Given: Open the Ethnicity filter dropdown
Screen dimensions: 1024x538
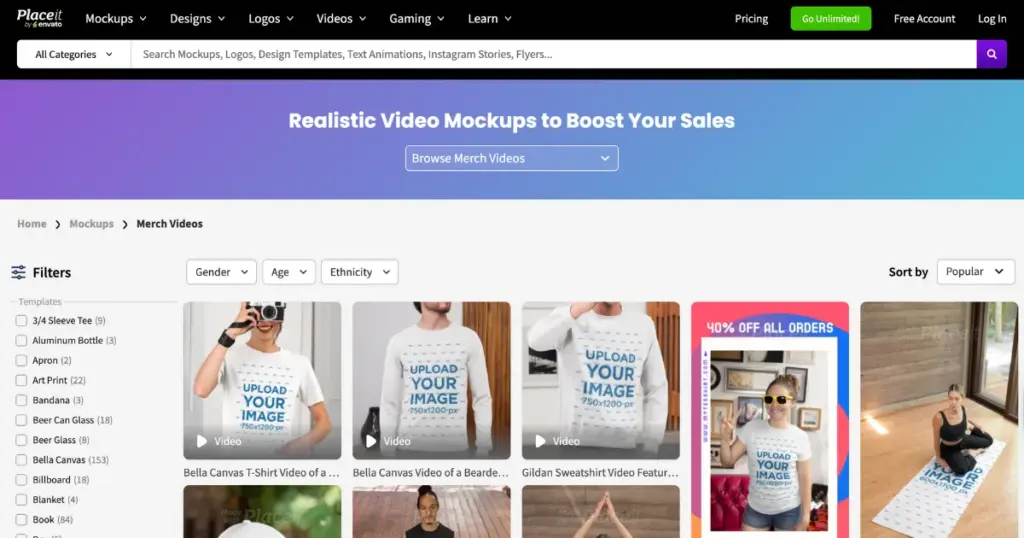Looking at the screenshot, I should (x=359, y=272).
